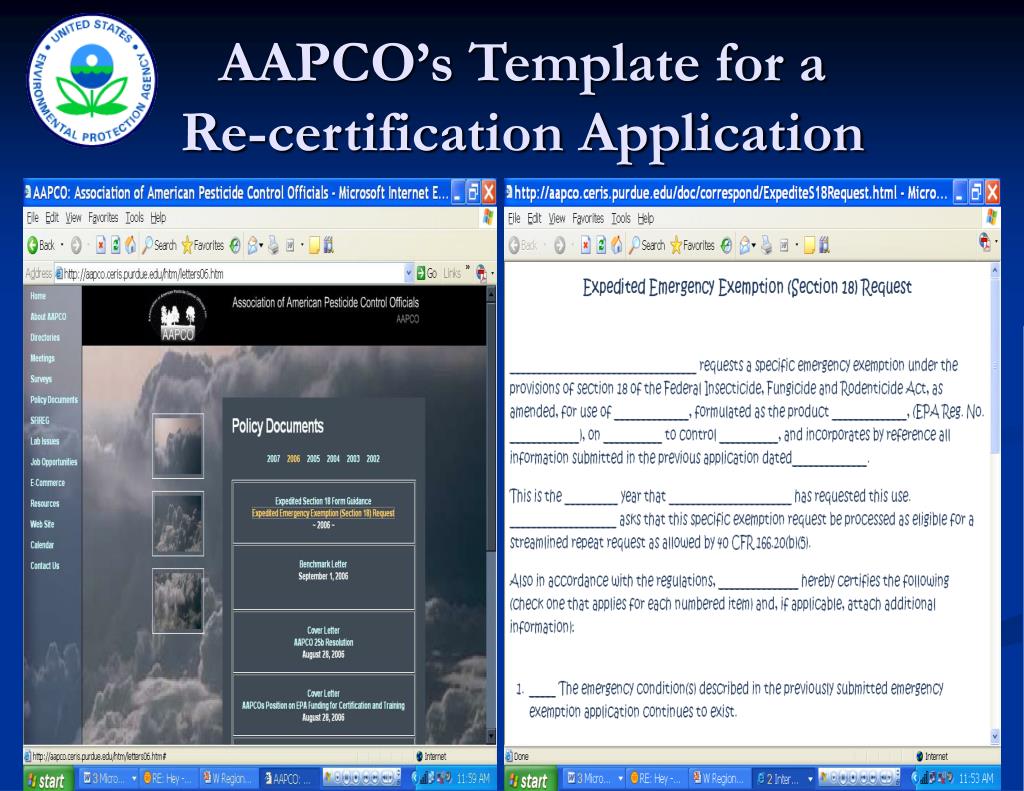This screenshot has width=1024, height=791.
Task: Click Edit page icon in left AAPCO toolbar
Action: (x=290, y=246)
